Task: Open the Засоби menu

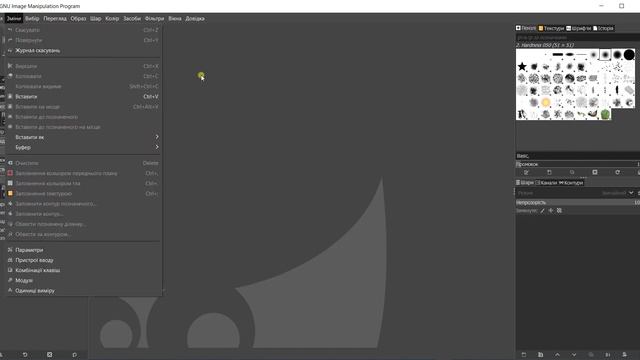Action: pos(132,18)
